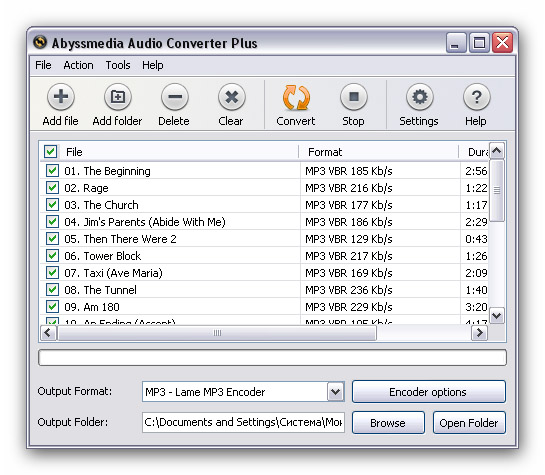Click the Browse button
The image size is (545, 475).
(x=388, y=423)
